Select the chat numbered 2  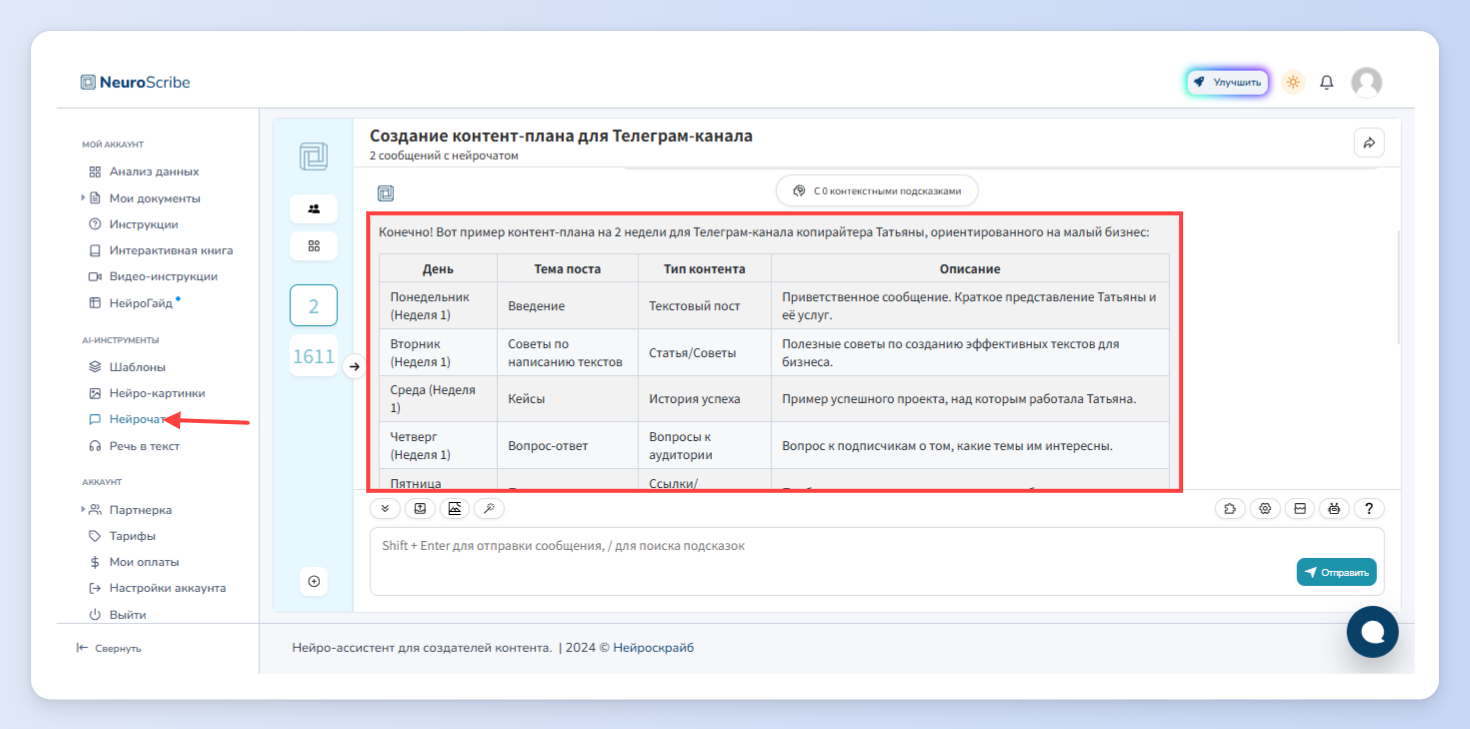[313, 306]
